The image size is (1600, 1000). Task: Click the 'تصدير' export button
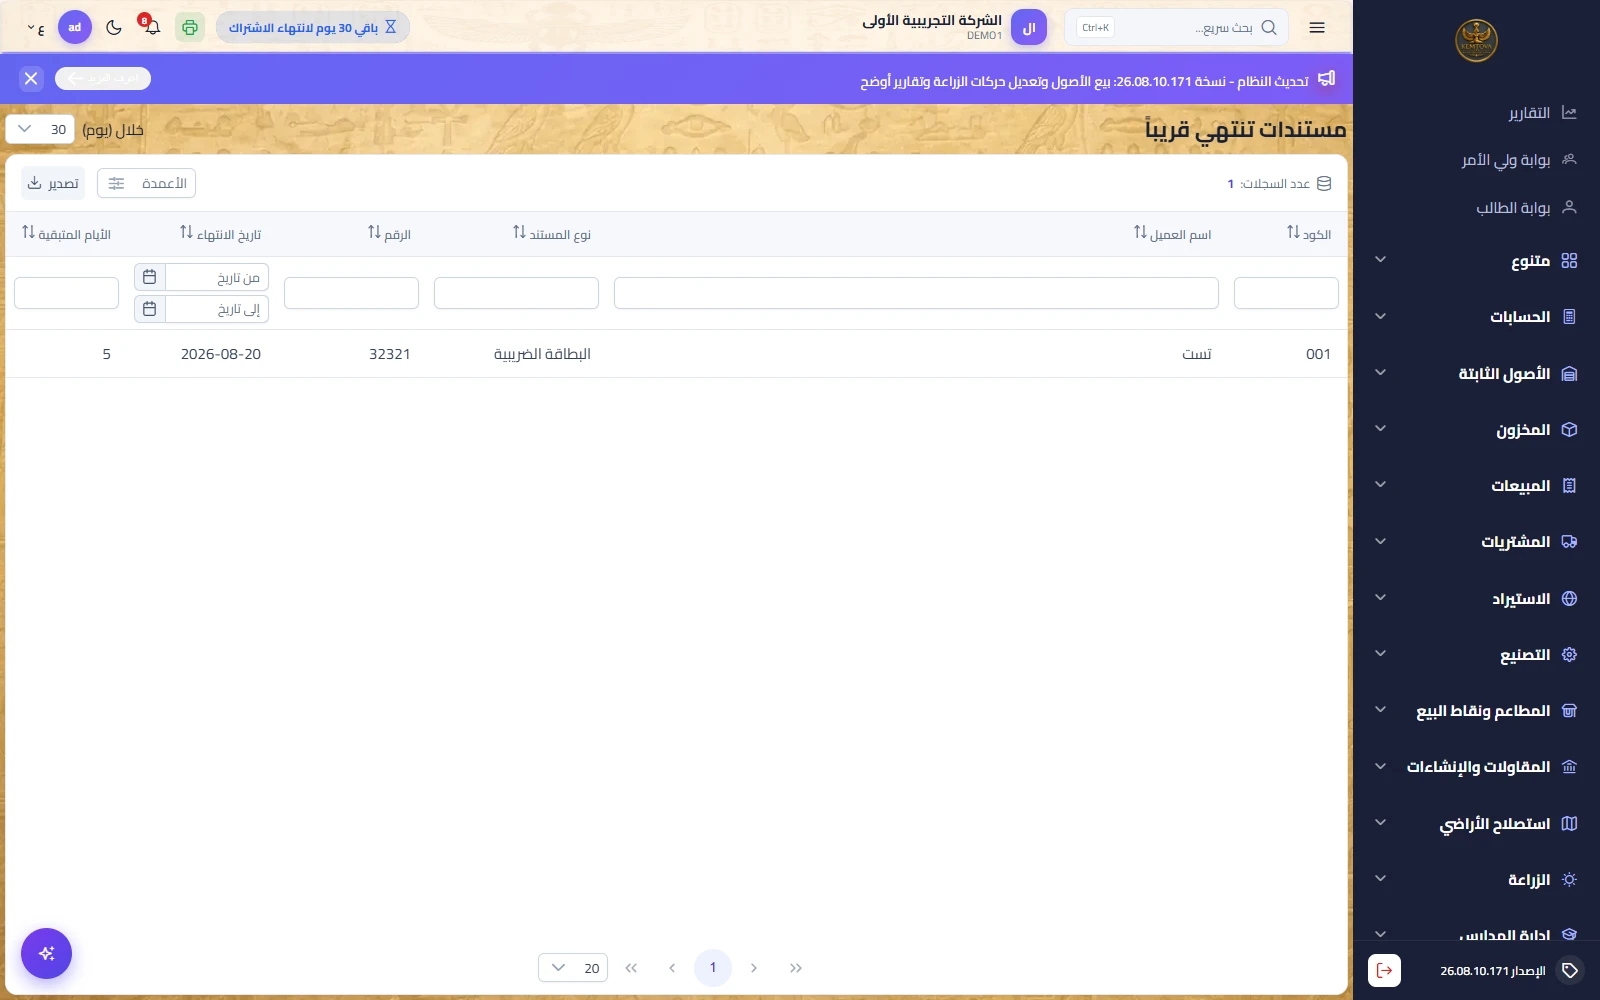(53, 183)
